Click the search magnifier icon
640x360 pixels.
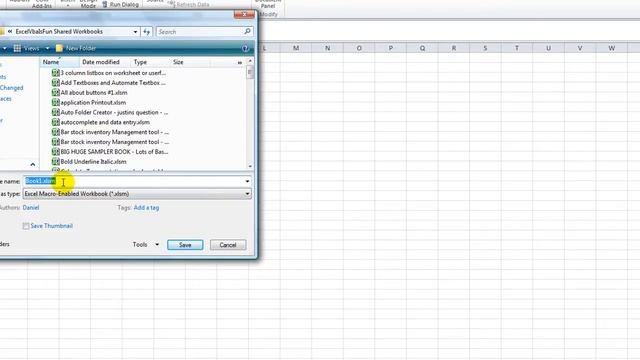(x=247, y=31)
